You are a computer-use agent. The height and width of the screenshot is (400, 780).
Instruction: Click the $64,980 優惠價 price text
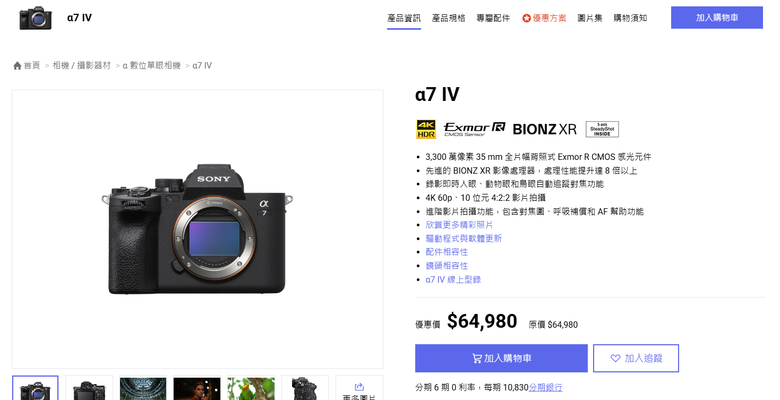click(482, 321)
